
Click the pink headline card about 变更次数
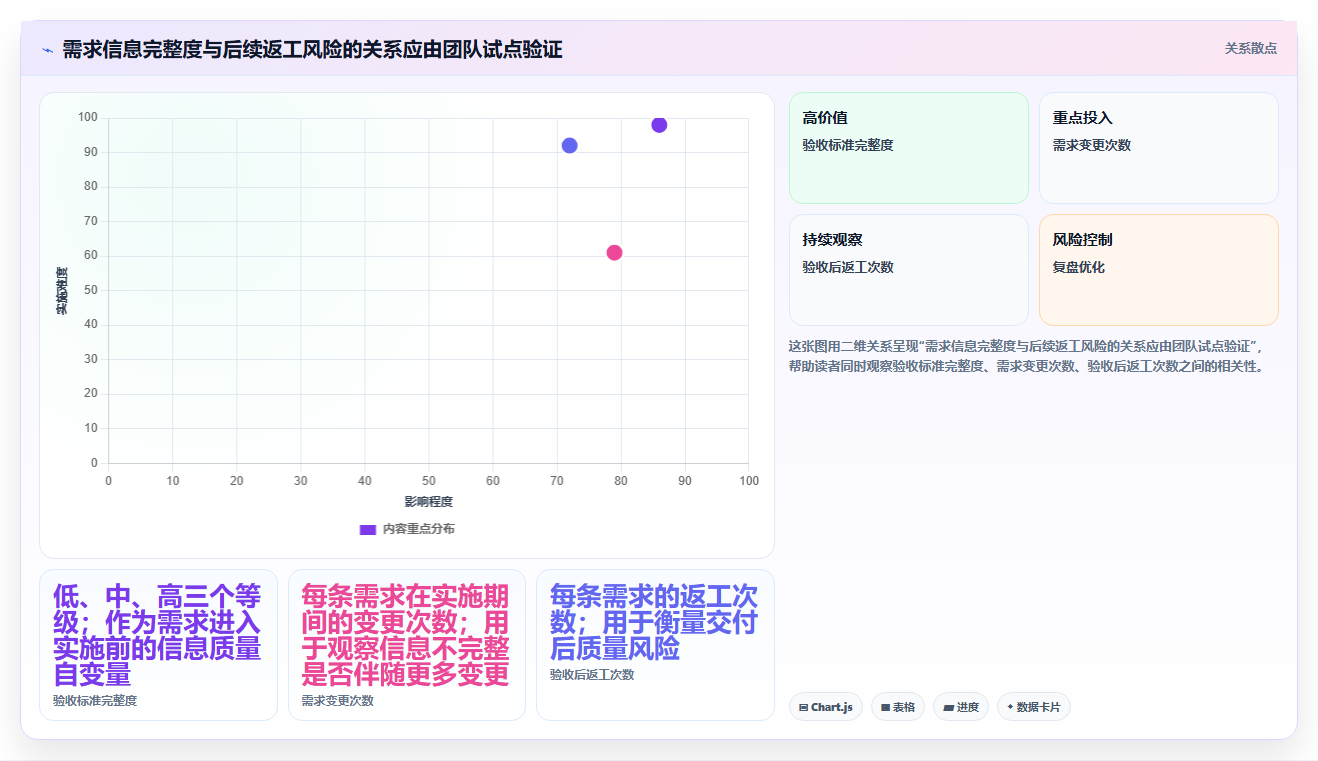coord(407,645)
